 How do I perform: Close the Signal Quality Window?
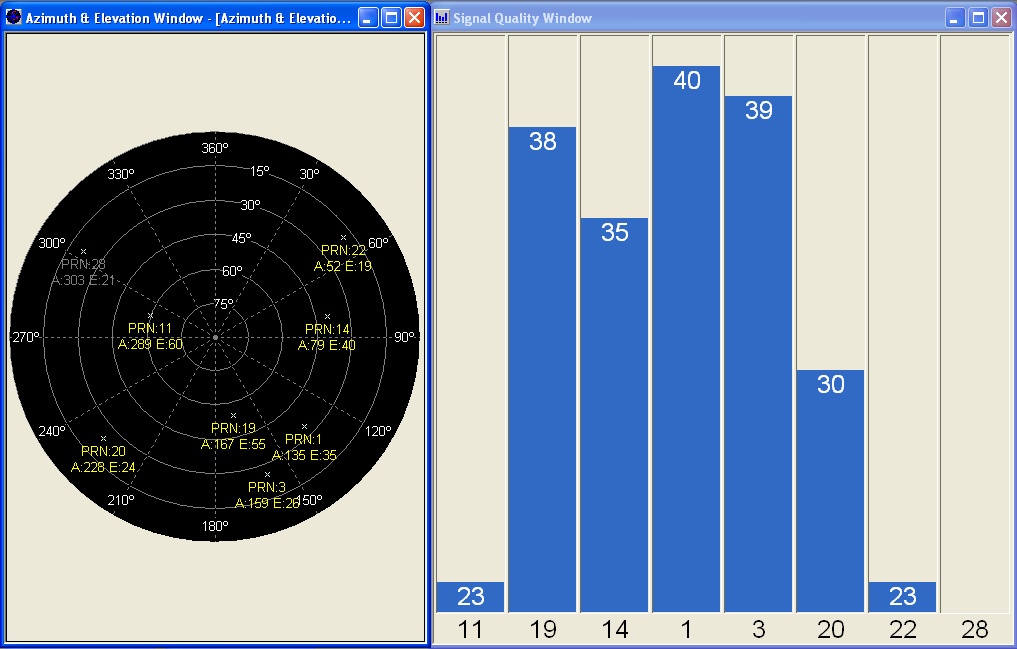pos(1000,18)
